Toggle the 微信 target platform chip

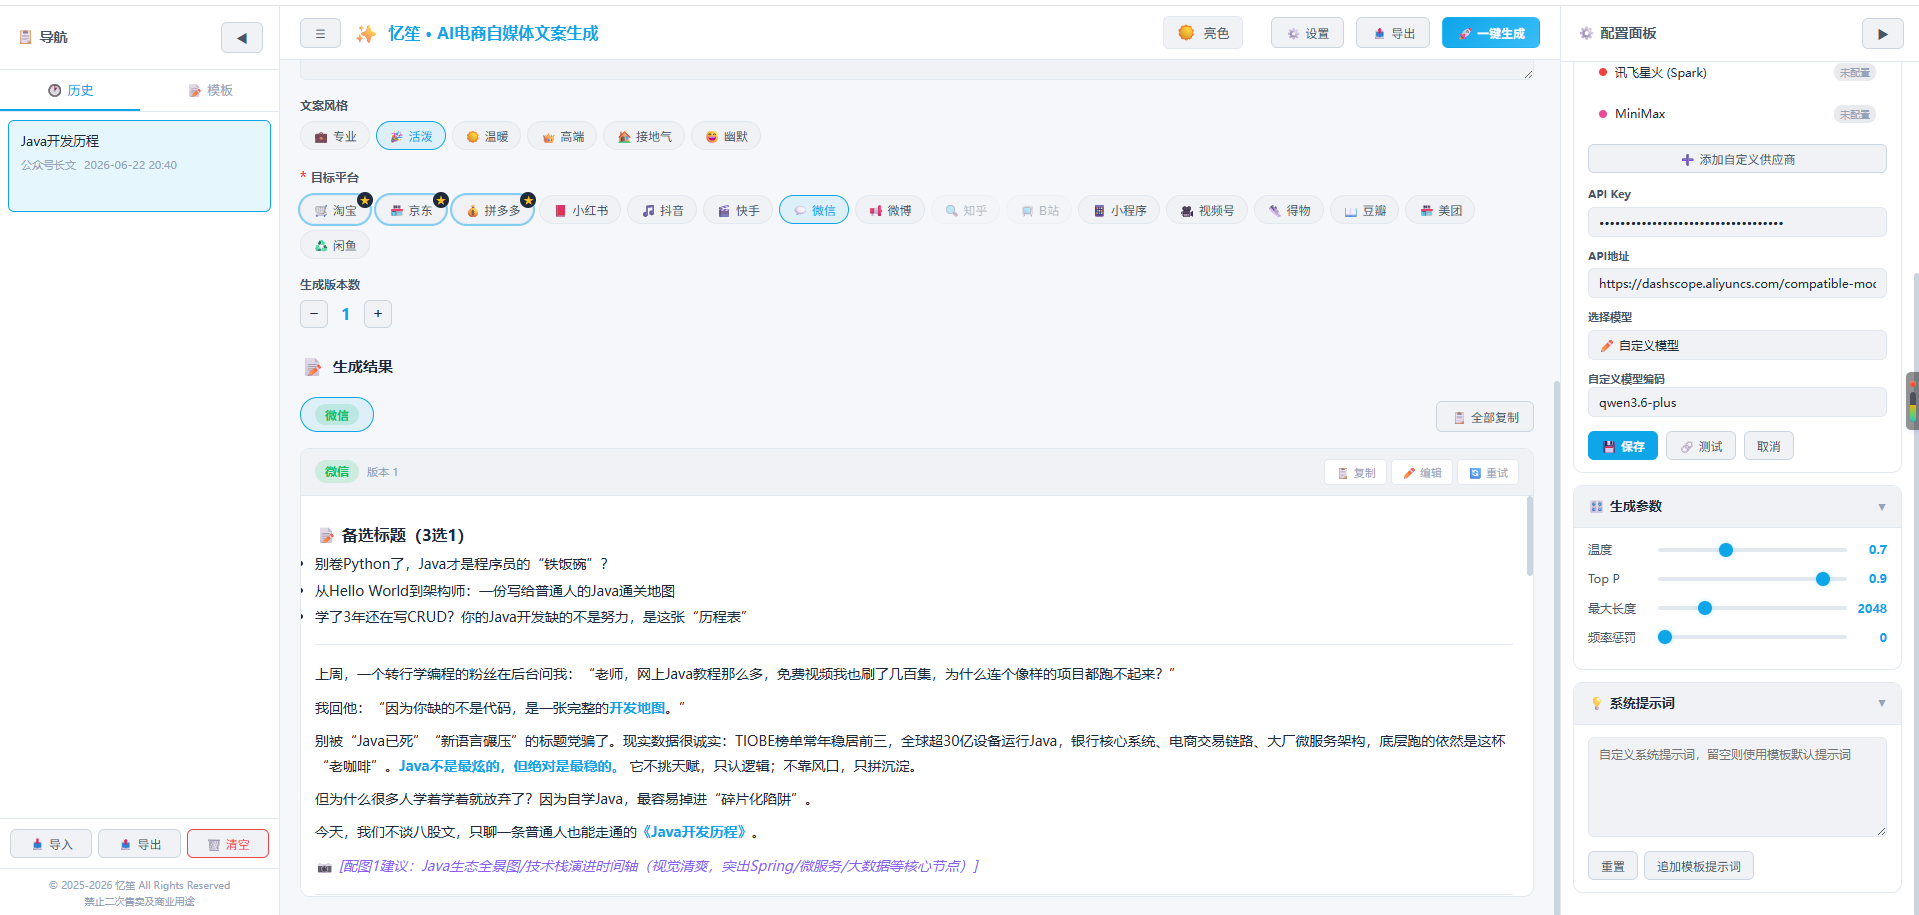tap(814, 210)
